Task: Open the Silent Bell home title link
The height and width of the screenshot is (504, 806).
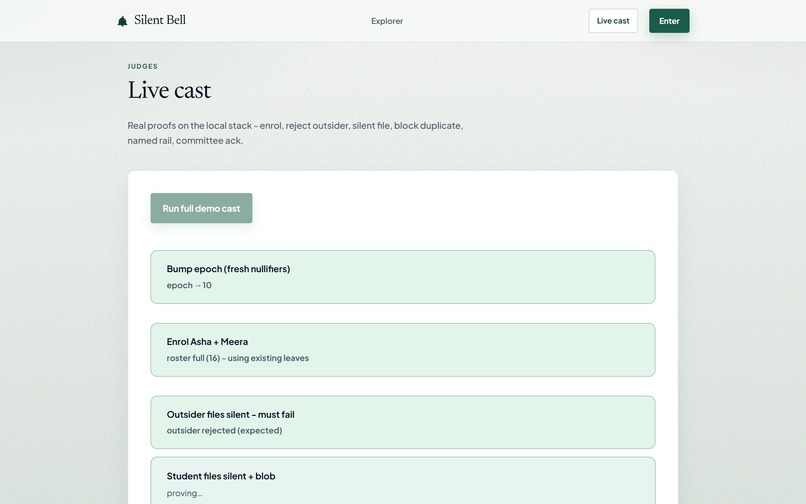Action: 160,20
